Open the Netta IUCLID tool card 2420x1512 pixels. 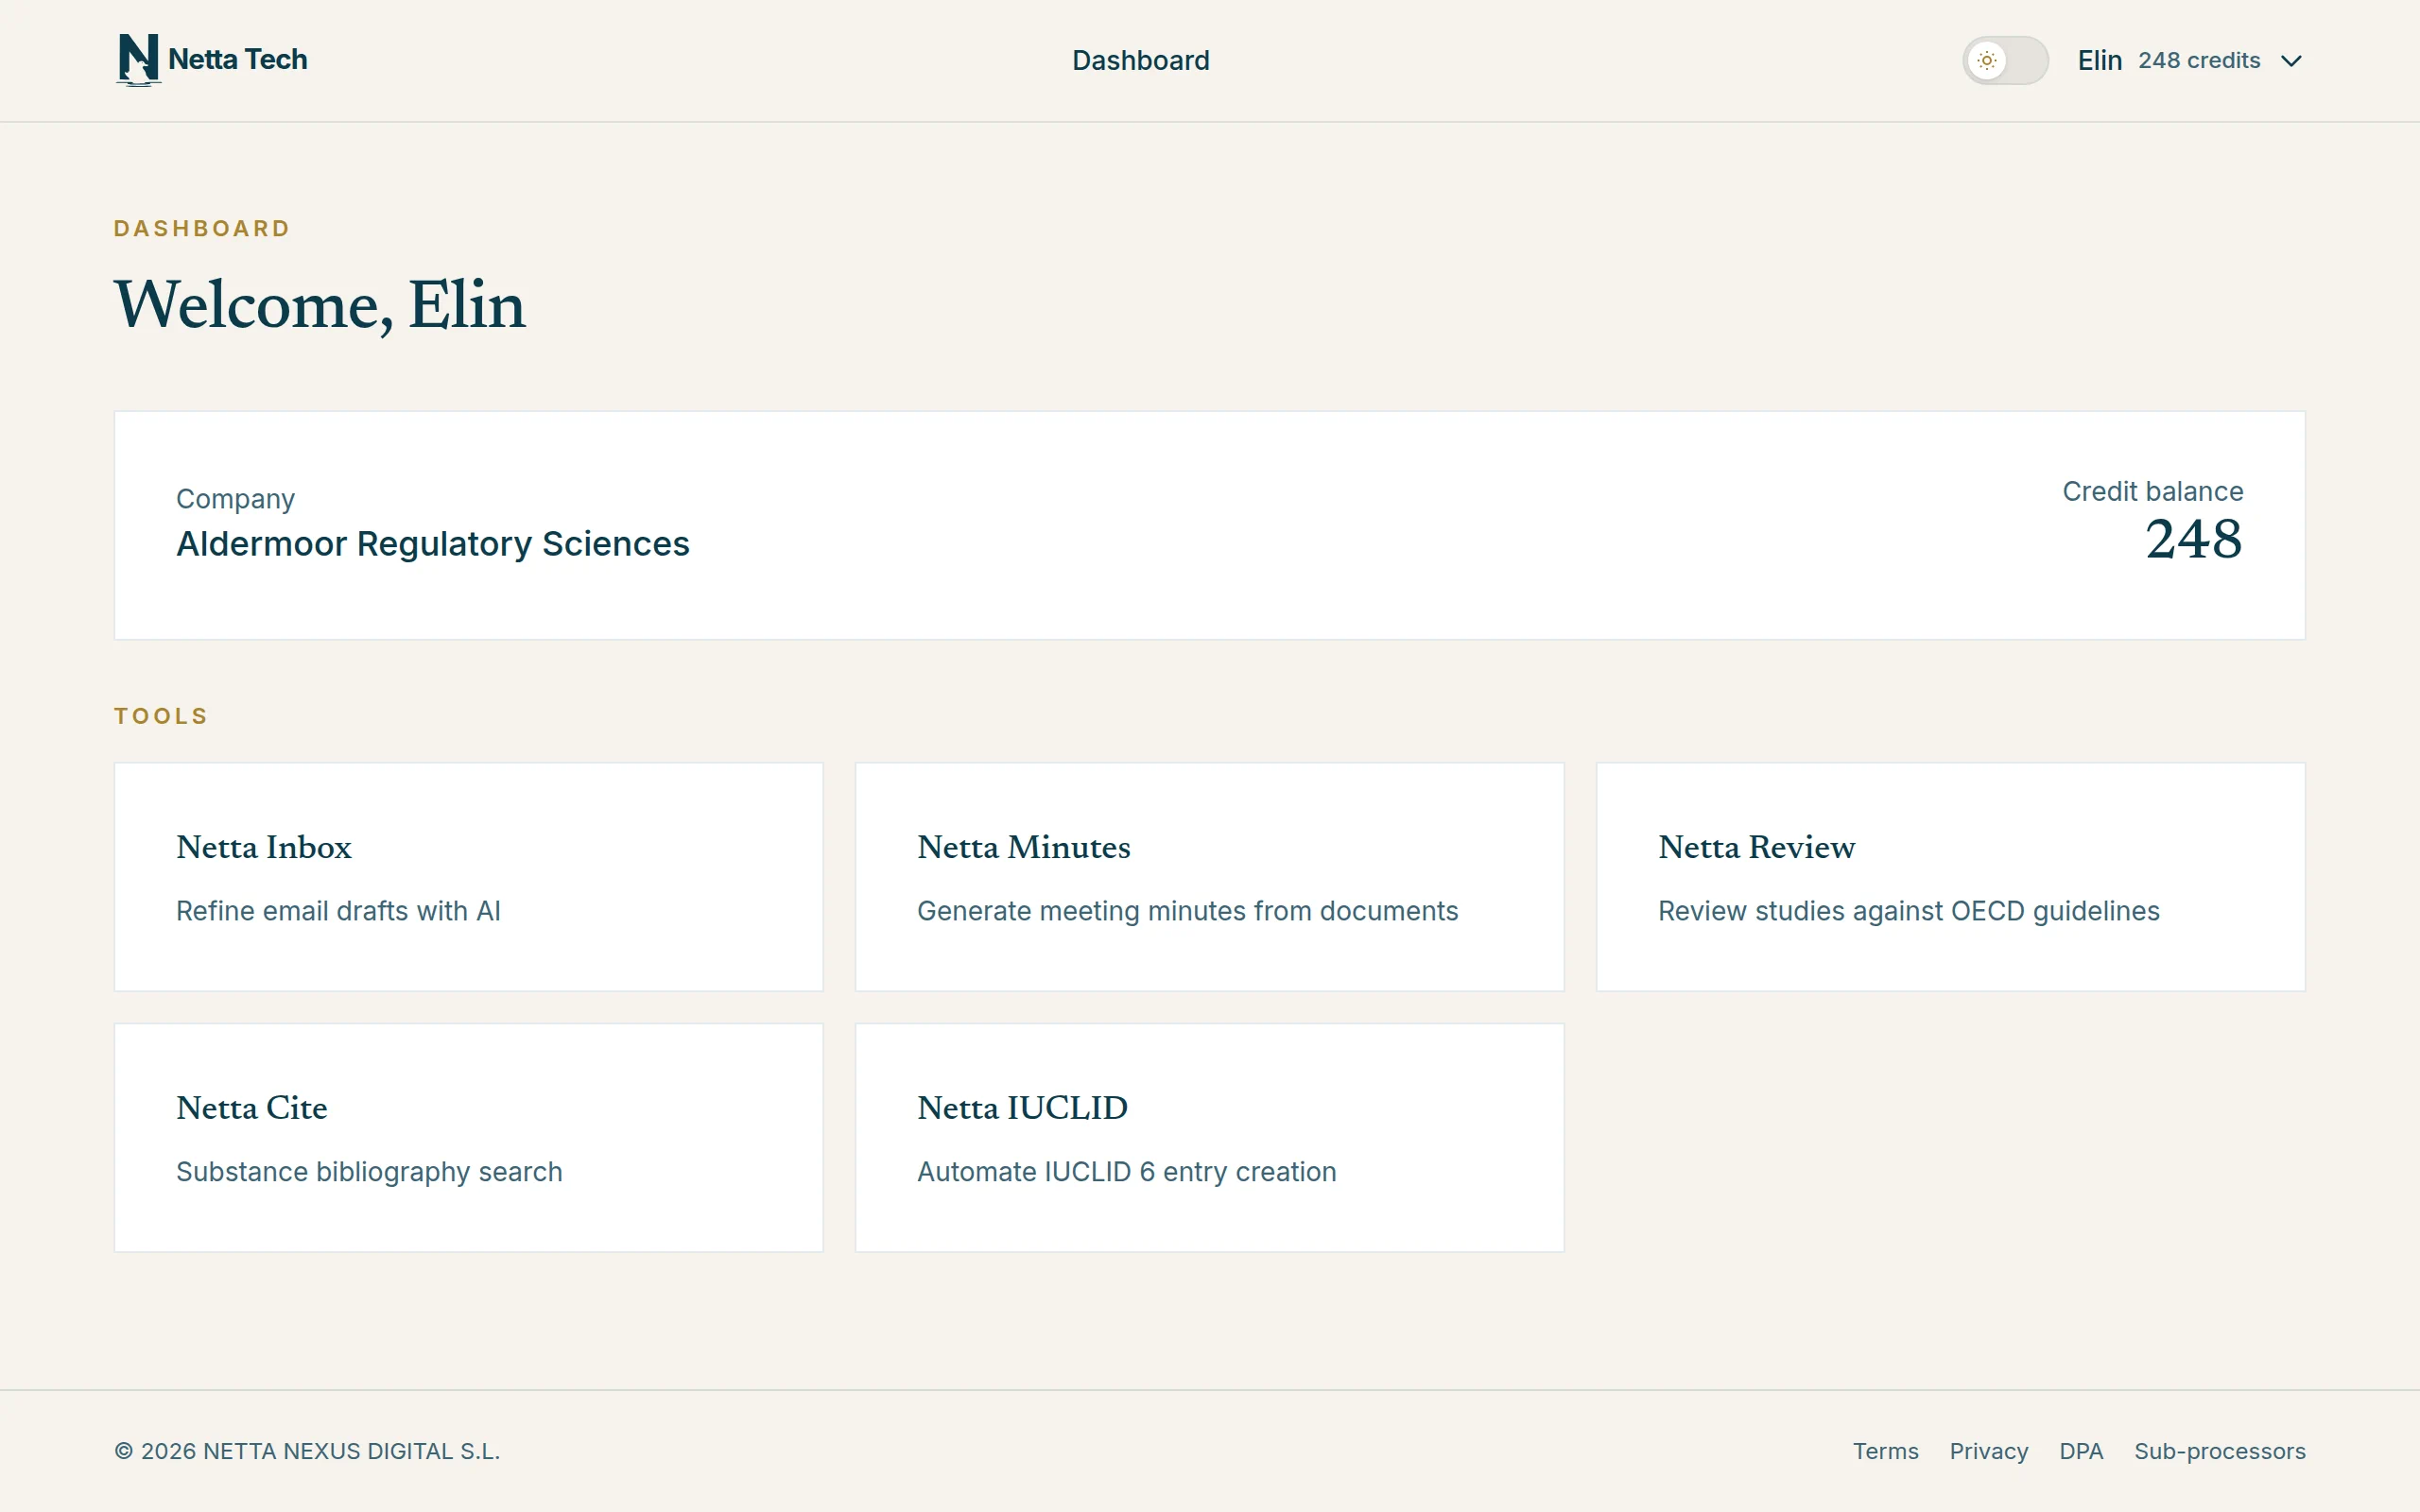[x=1210, y=1138]
